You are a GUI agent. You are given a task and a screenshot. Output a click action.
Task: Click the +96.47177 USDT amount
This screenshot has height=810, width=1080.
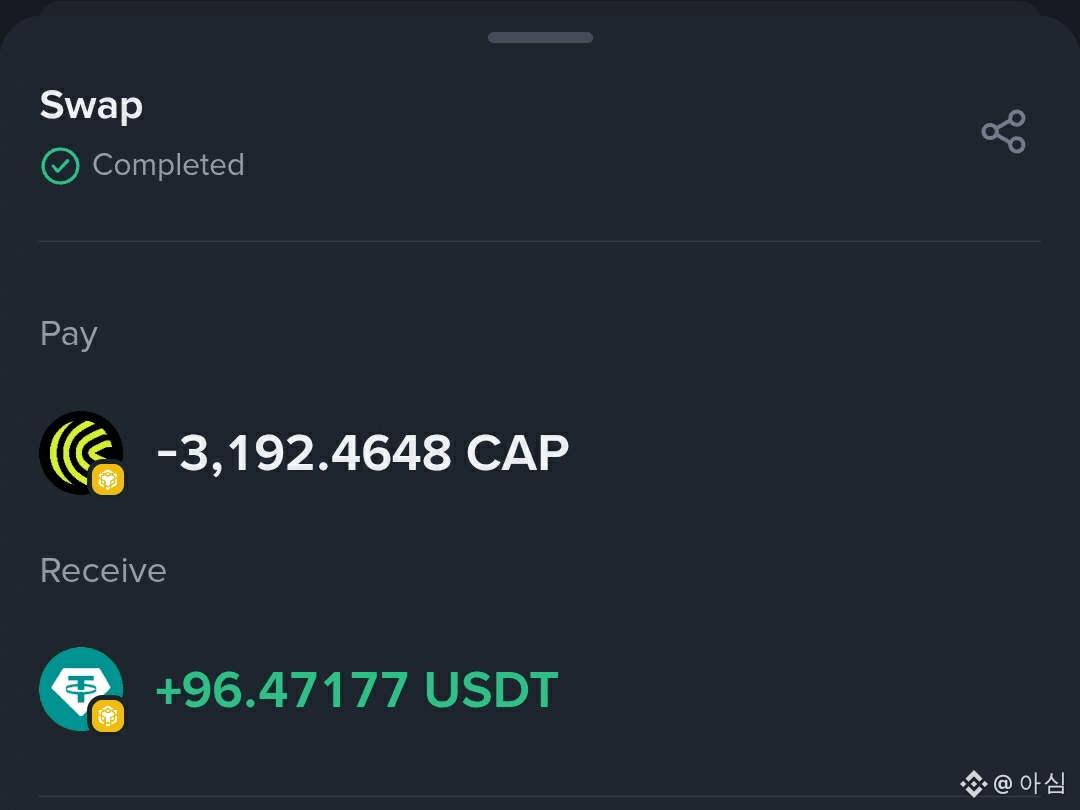(357, 689)
